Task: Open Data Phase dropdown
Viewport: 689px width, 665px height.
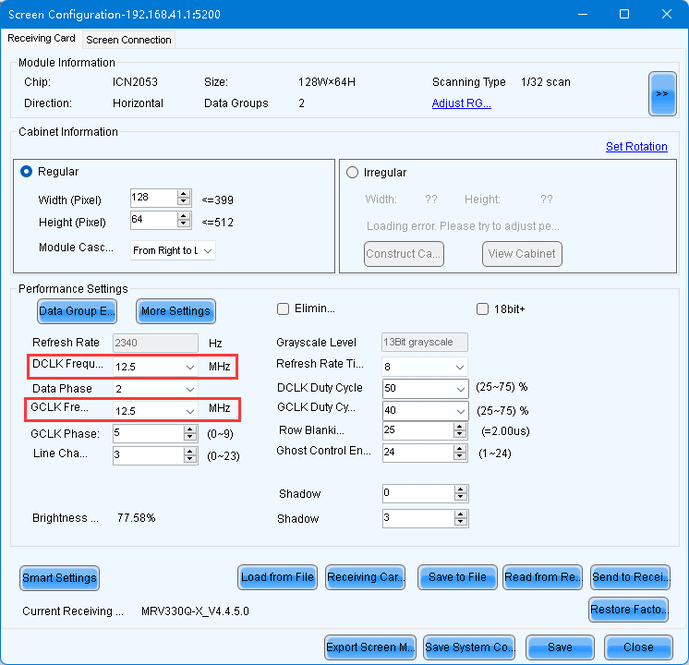Action: [x=155, y=389]
